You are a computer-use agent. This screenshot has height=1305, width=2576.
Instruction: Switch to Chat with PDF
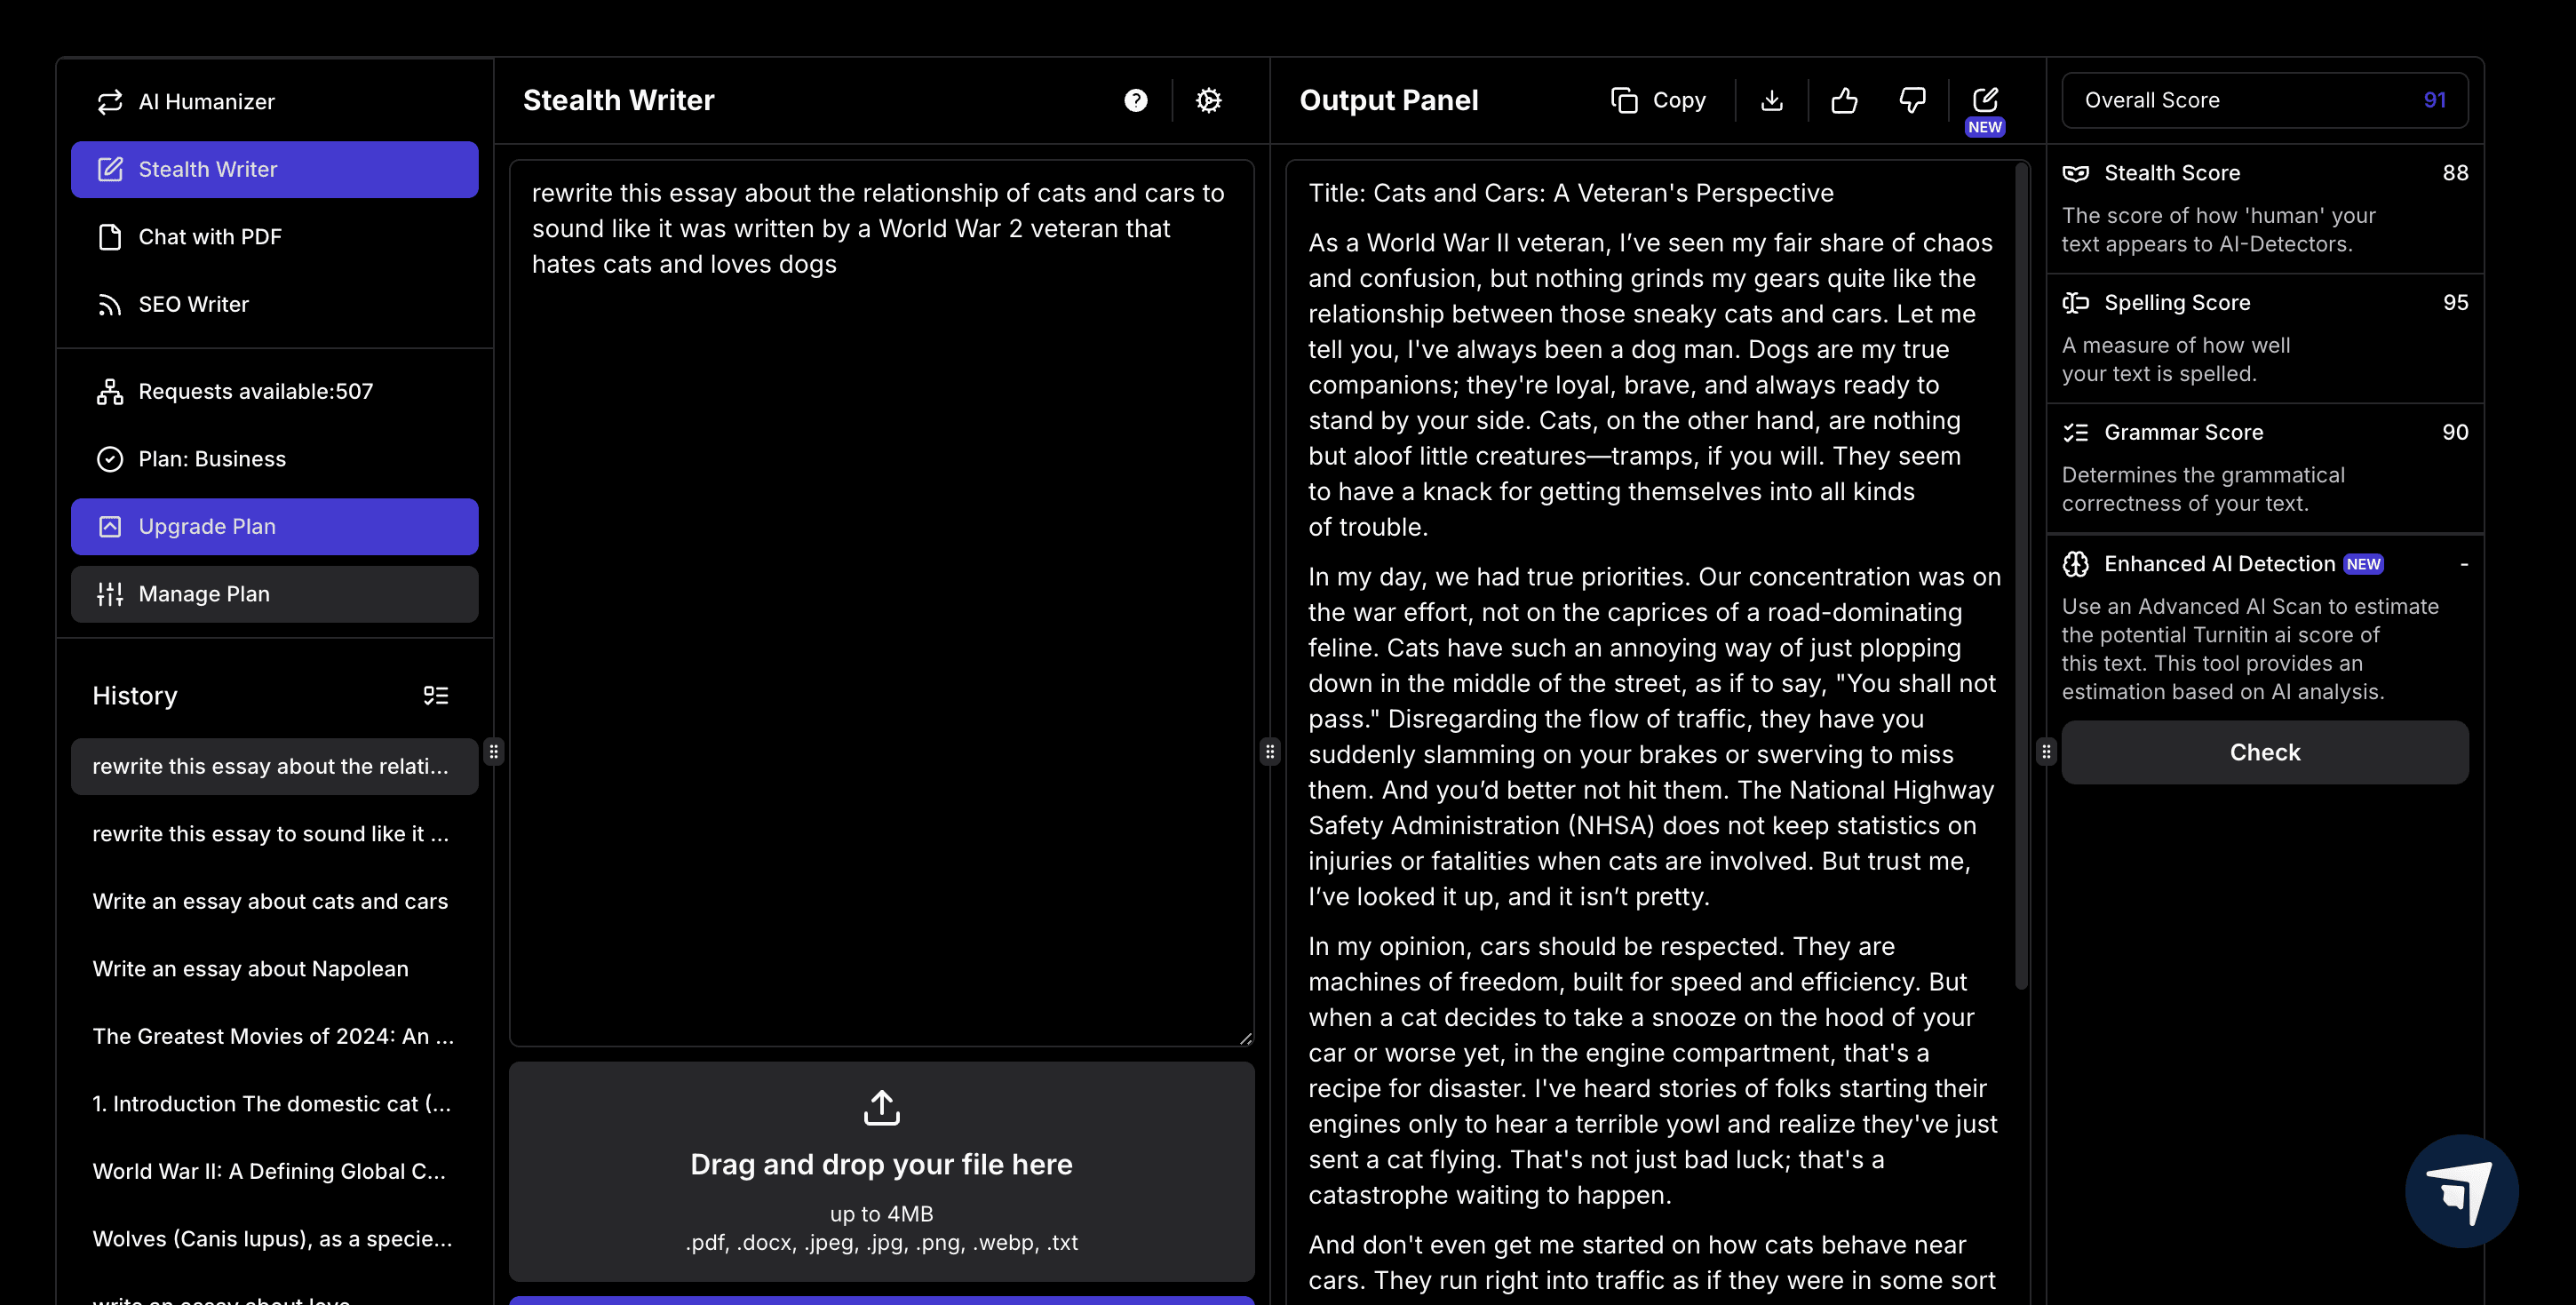(210, 237)
